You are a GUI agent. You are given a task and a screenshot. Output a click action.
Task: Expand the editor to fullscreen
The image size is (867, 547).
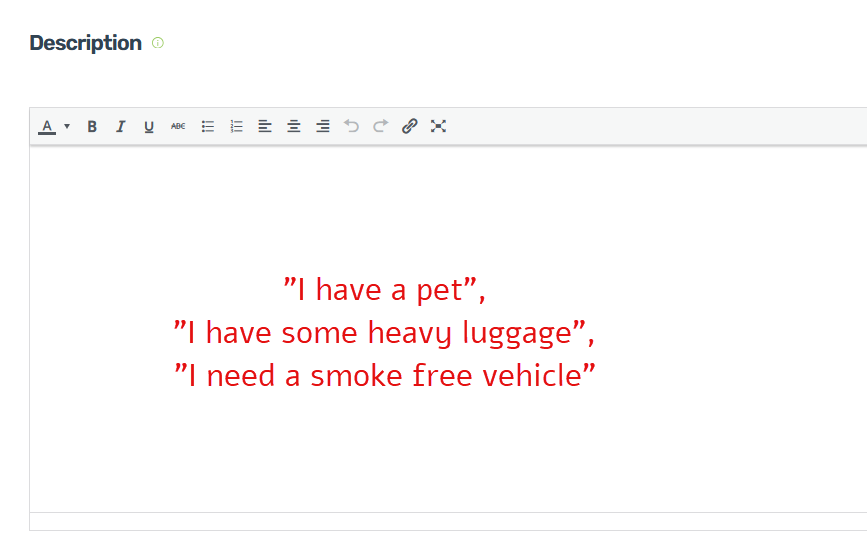click(438, 126)
